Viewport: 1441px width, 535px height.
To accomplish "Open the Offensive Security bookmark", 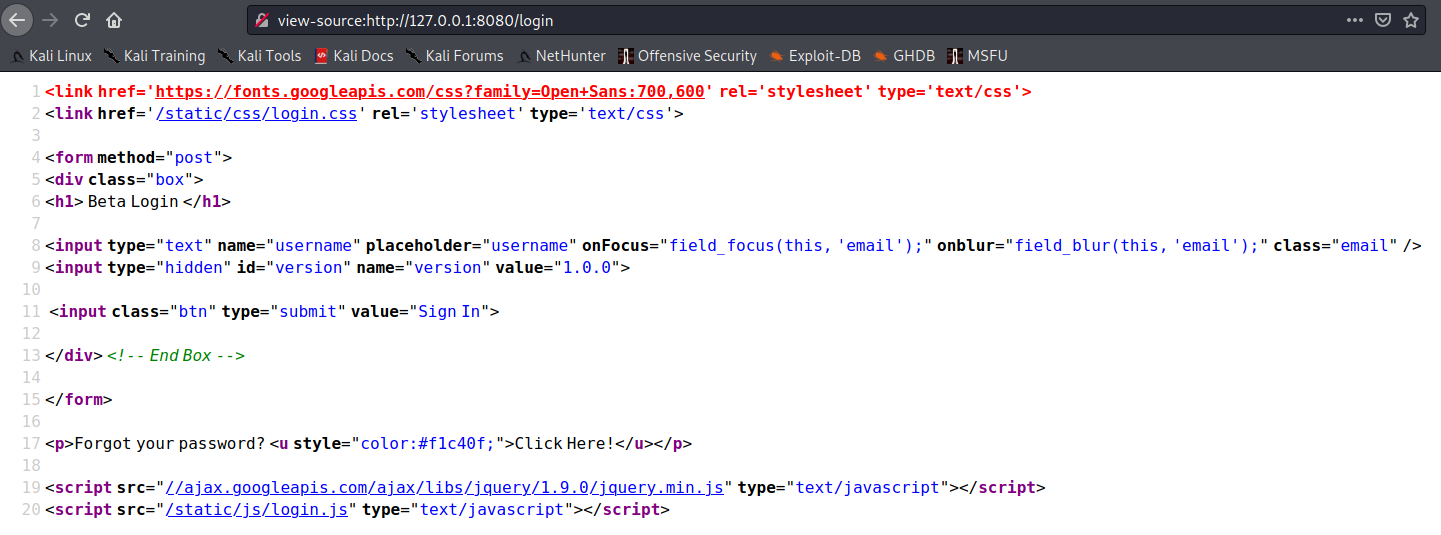I will coord(687,56).
